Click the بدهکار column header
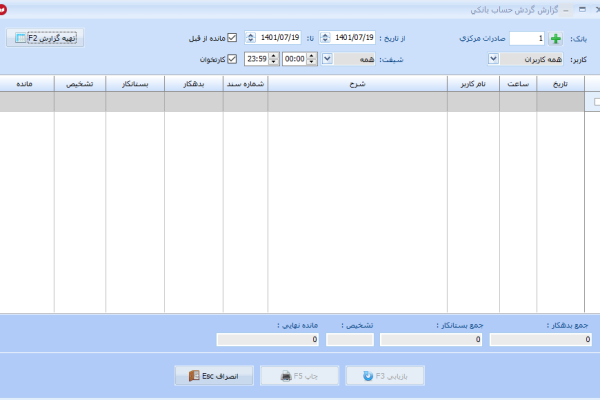Image resolution: width=600 pixels, height=400 pixels. 194,84
